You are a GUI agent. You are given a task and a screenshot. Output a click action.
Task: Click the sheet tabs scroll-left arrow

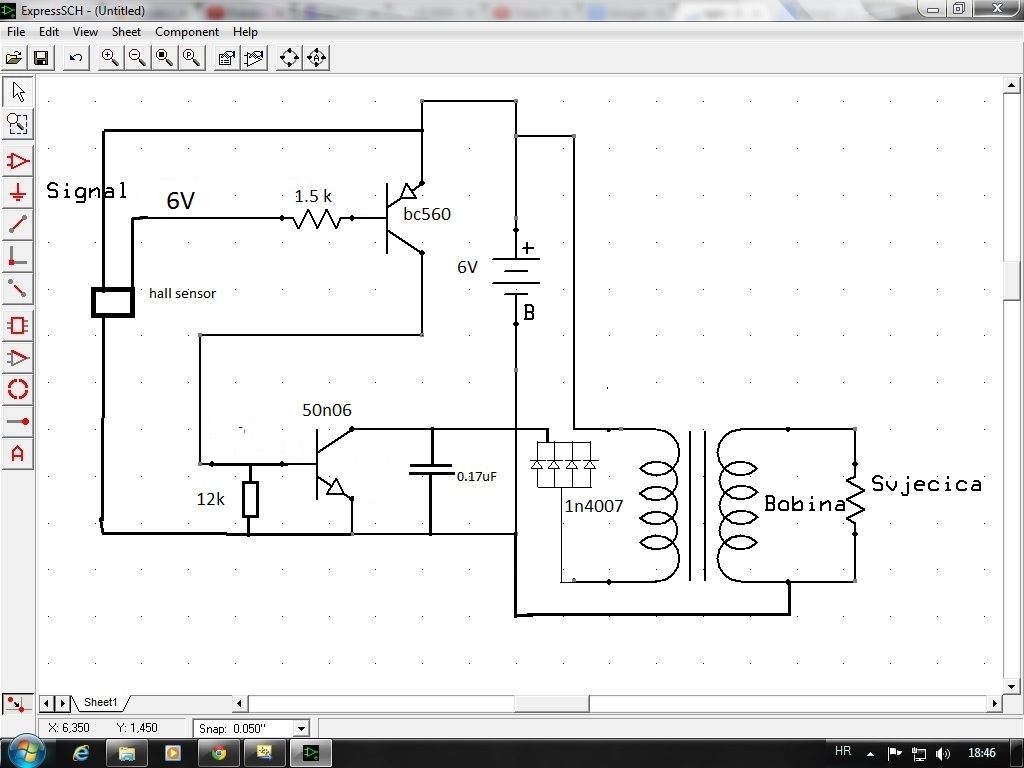pos(46,703)
